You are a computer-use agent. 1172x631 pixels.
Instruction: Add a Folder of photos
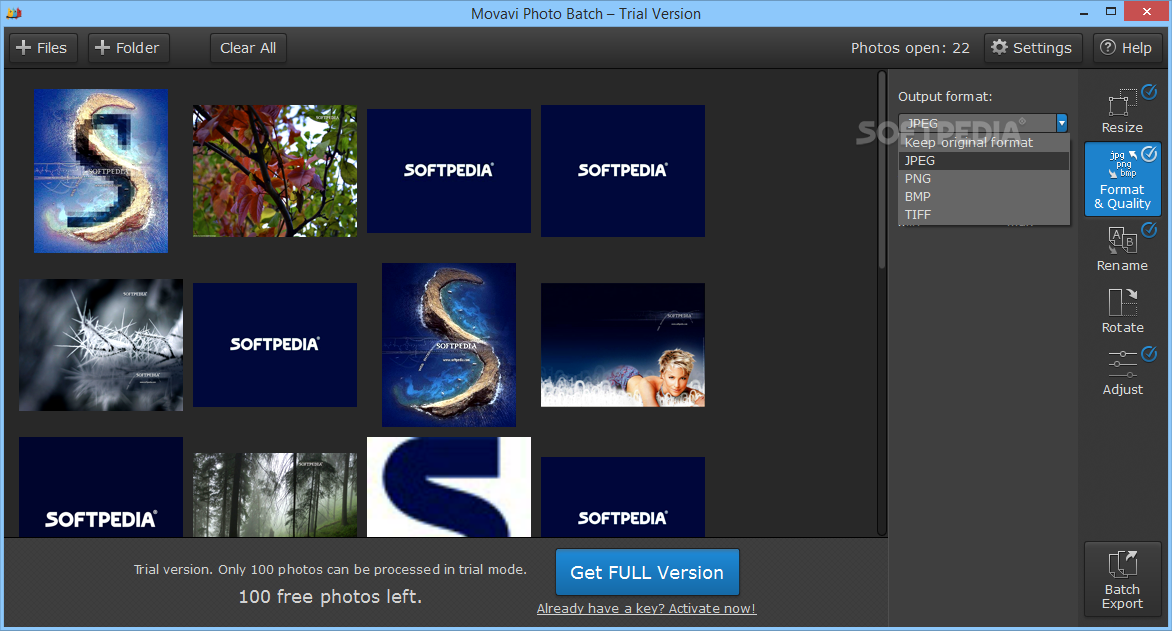pos(128,48)
